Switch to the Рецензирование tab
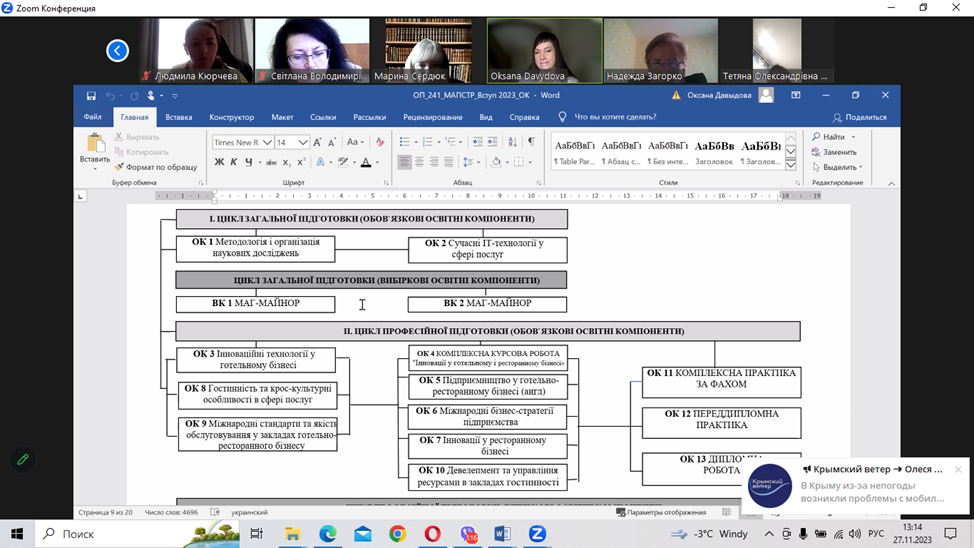The height and width of the screenshot is (548, 974). 432,117
